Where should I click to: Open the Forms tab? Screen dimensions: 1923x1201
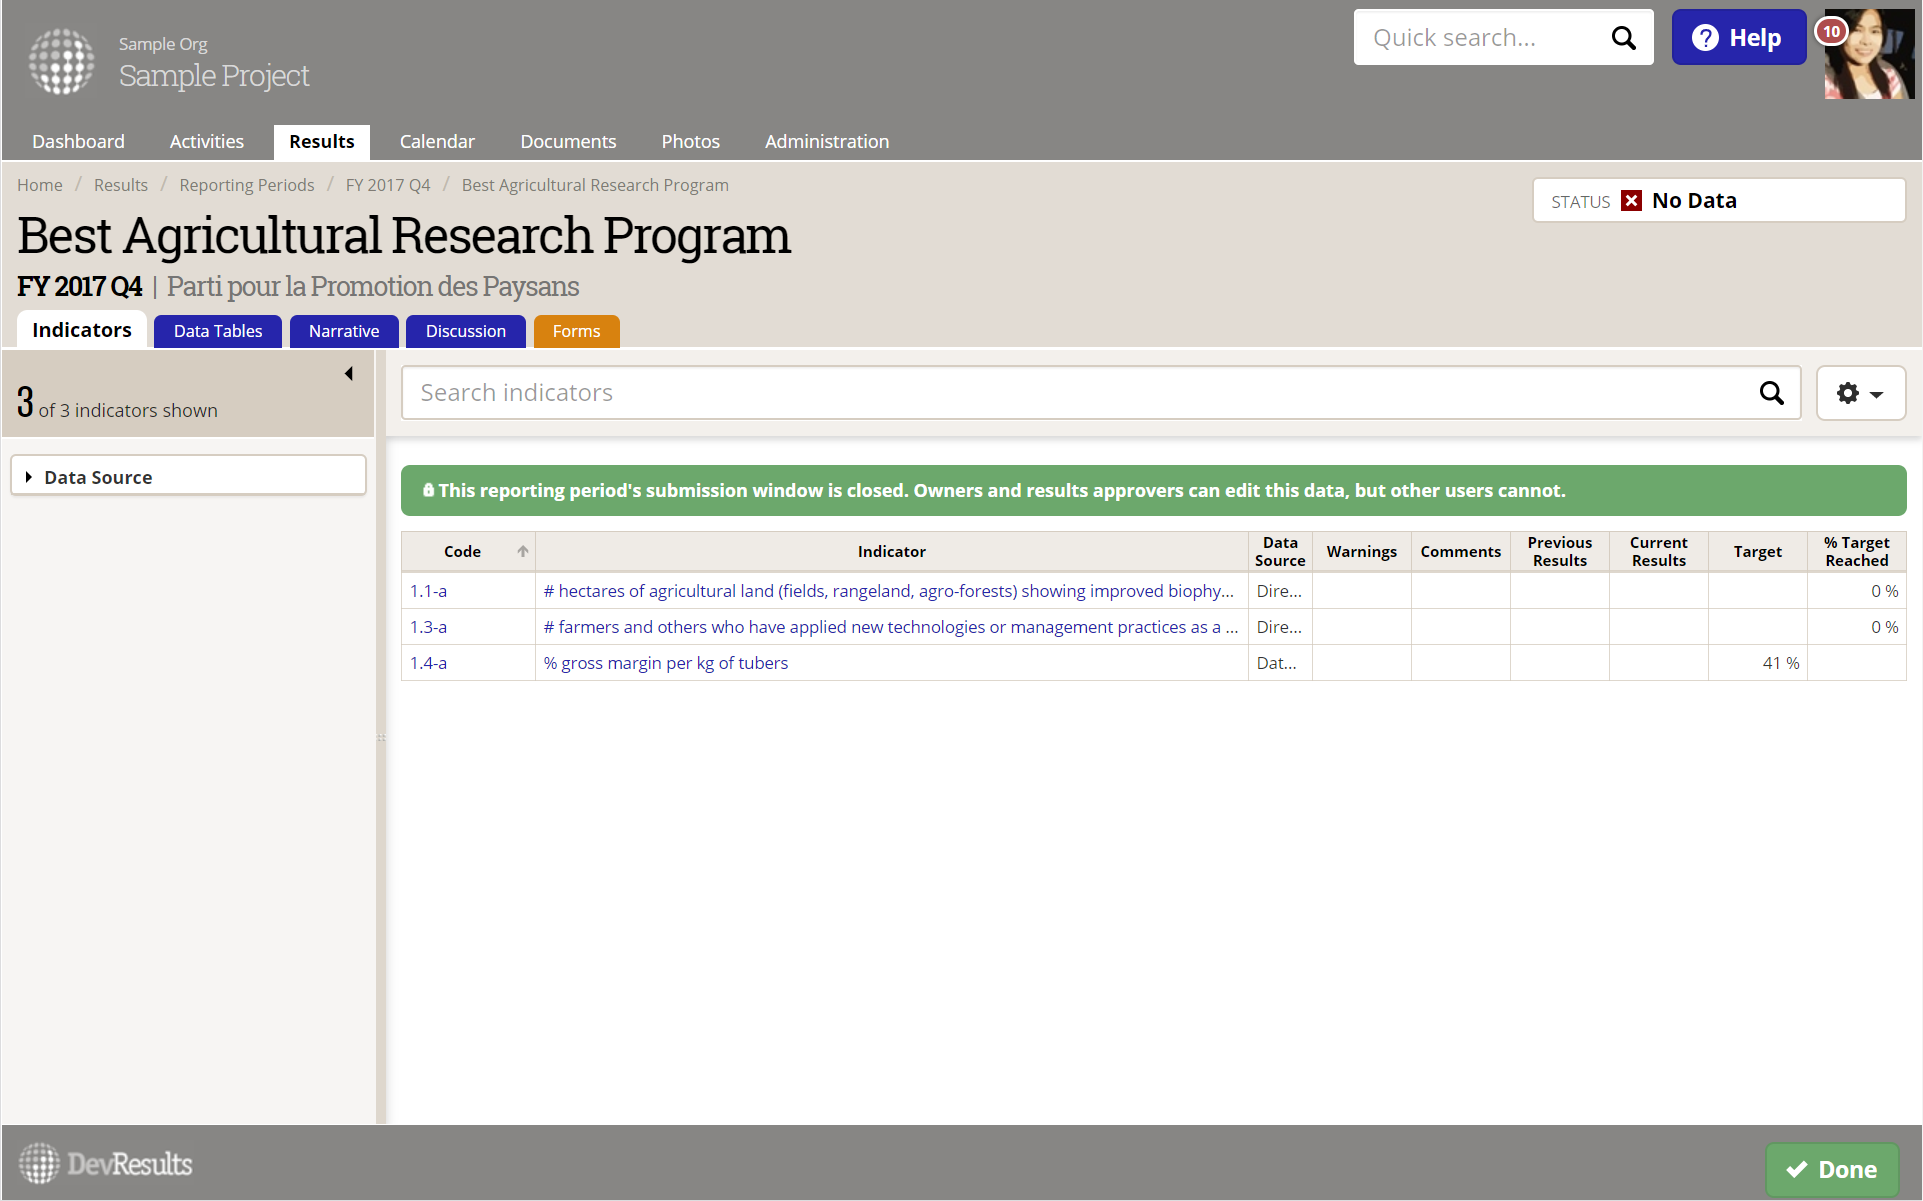tap(576, 331)
